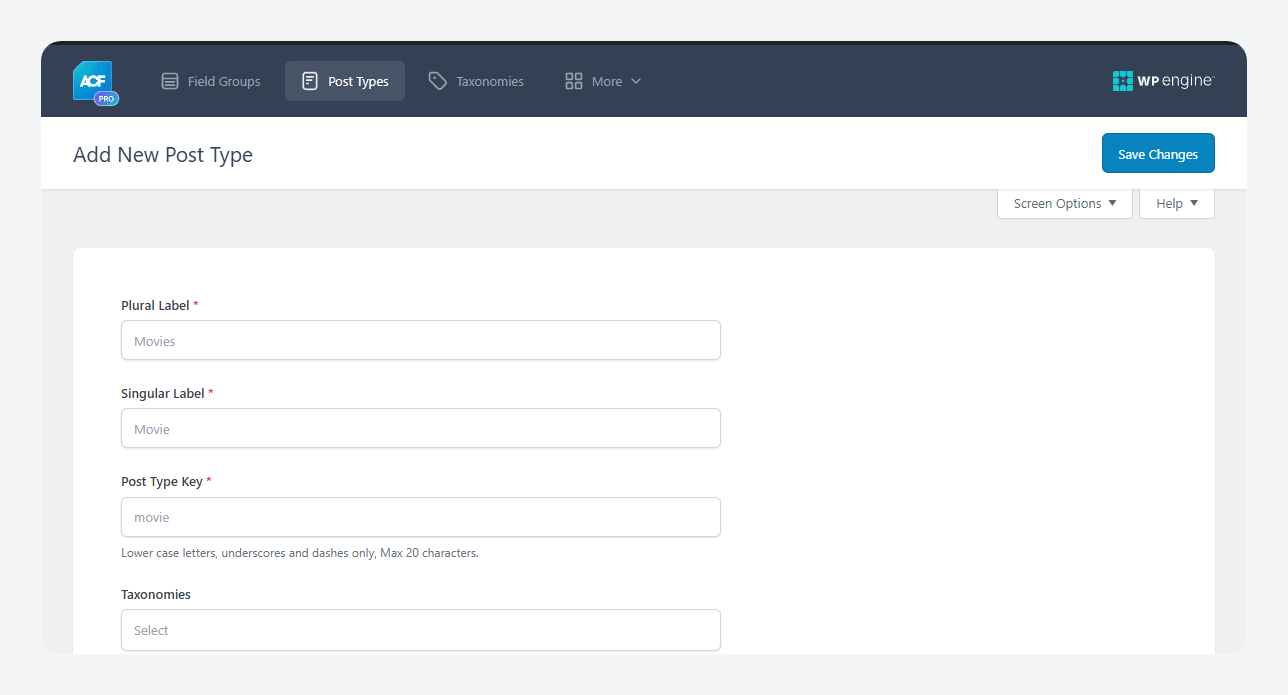Screen dimensions: 1288x695
Task: Click the Taxonomies tag icon
Action: pos(438,81)
